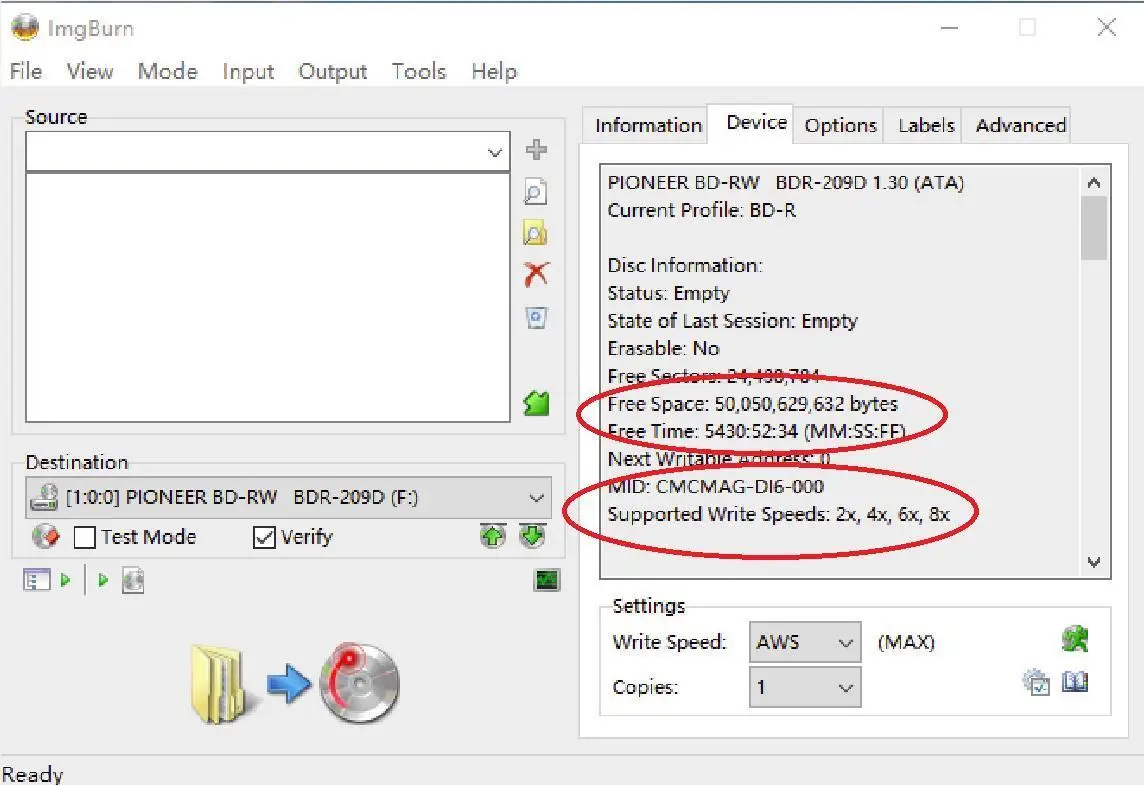The image size is (1144, 785).
Task: Click the device info scrollbar thumb
Action: [x=1094, y=228]
